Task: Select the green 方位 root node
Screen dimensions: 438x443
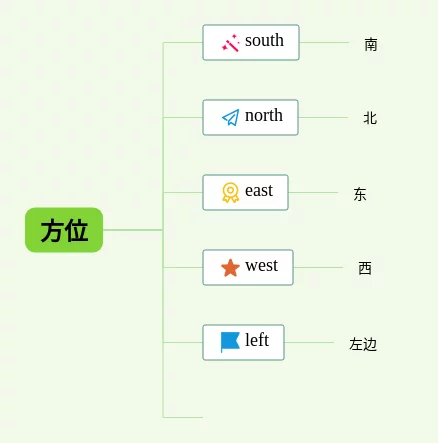Action: [x=64, y=230]
